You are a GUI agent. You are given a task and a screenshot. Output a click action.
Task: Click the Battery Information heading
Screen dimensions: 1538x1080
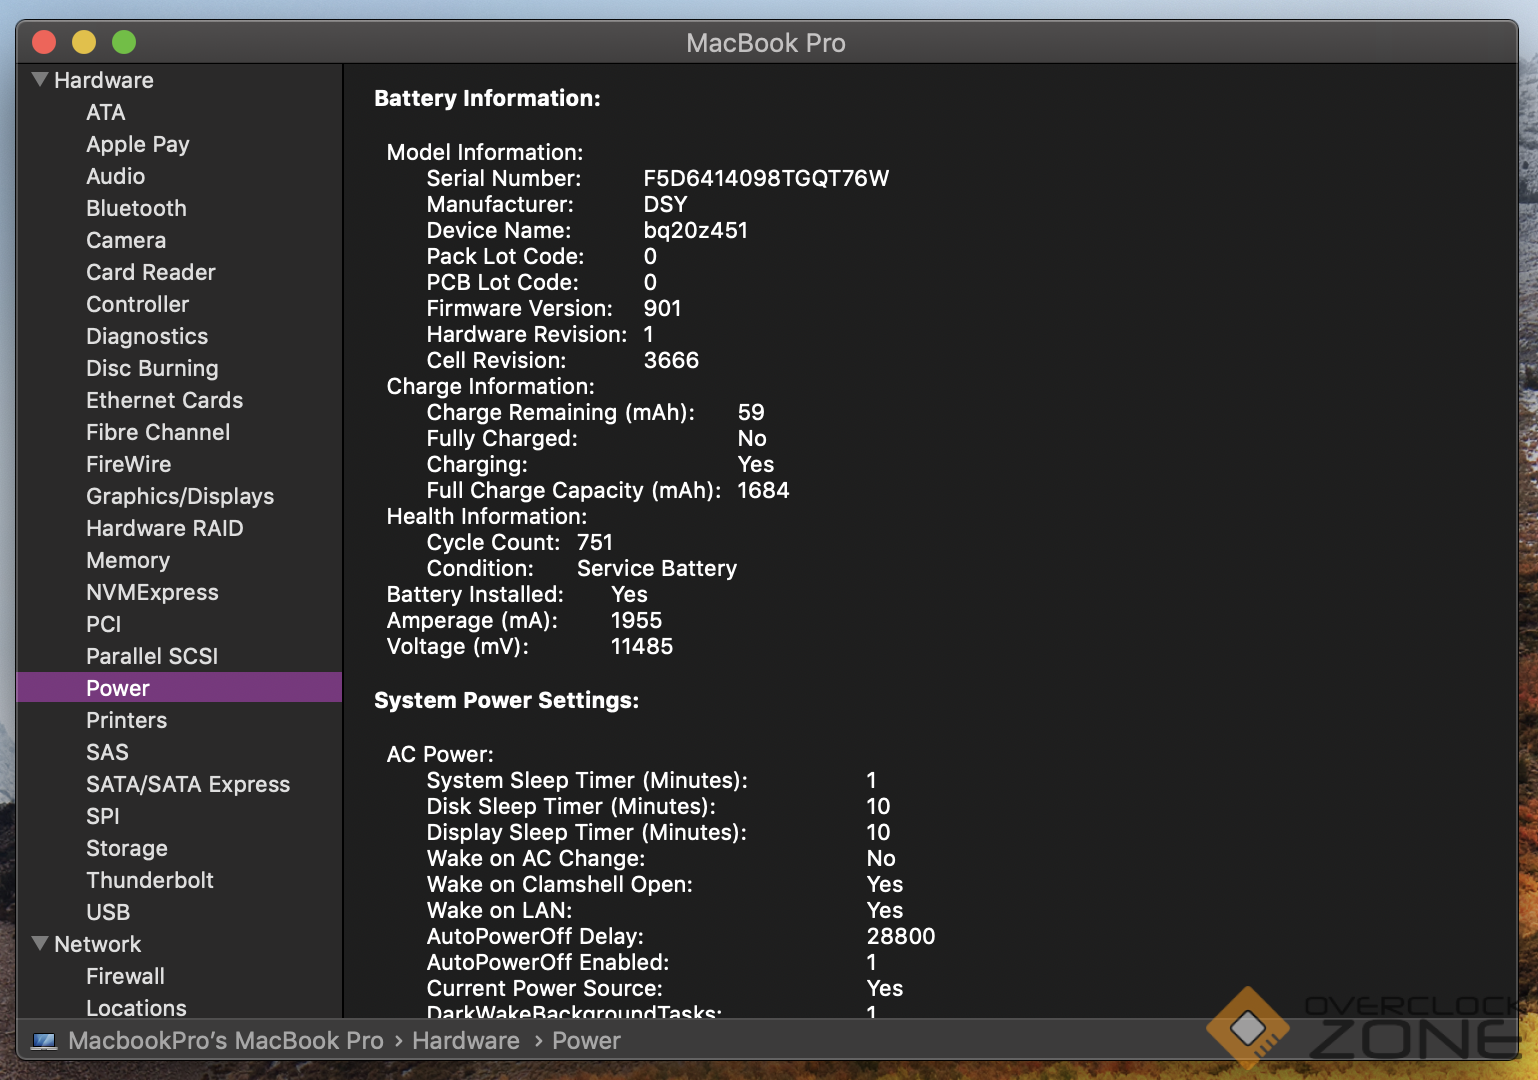click(487, 98)
